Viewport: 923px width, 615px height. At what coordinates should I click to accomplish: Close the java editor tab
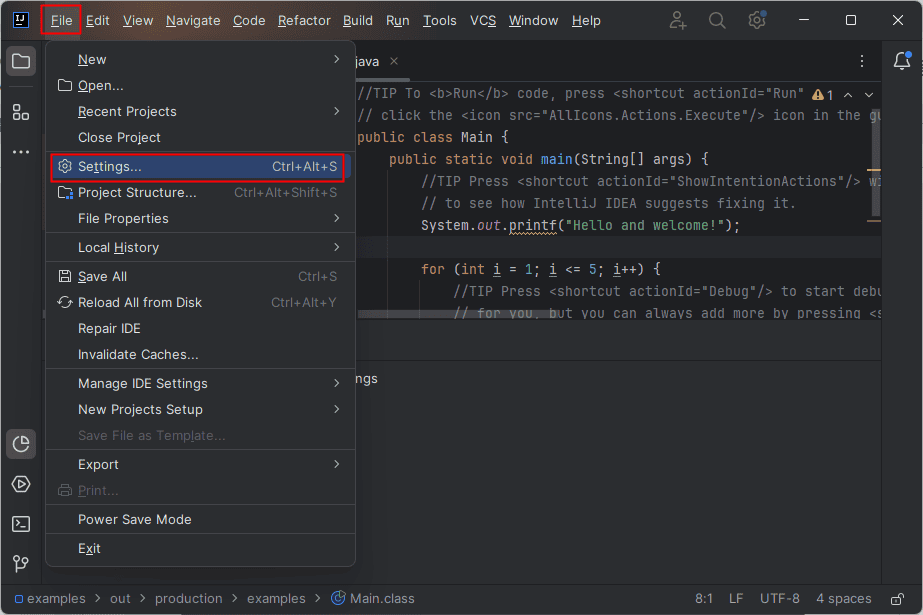[394, 61]
